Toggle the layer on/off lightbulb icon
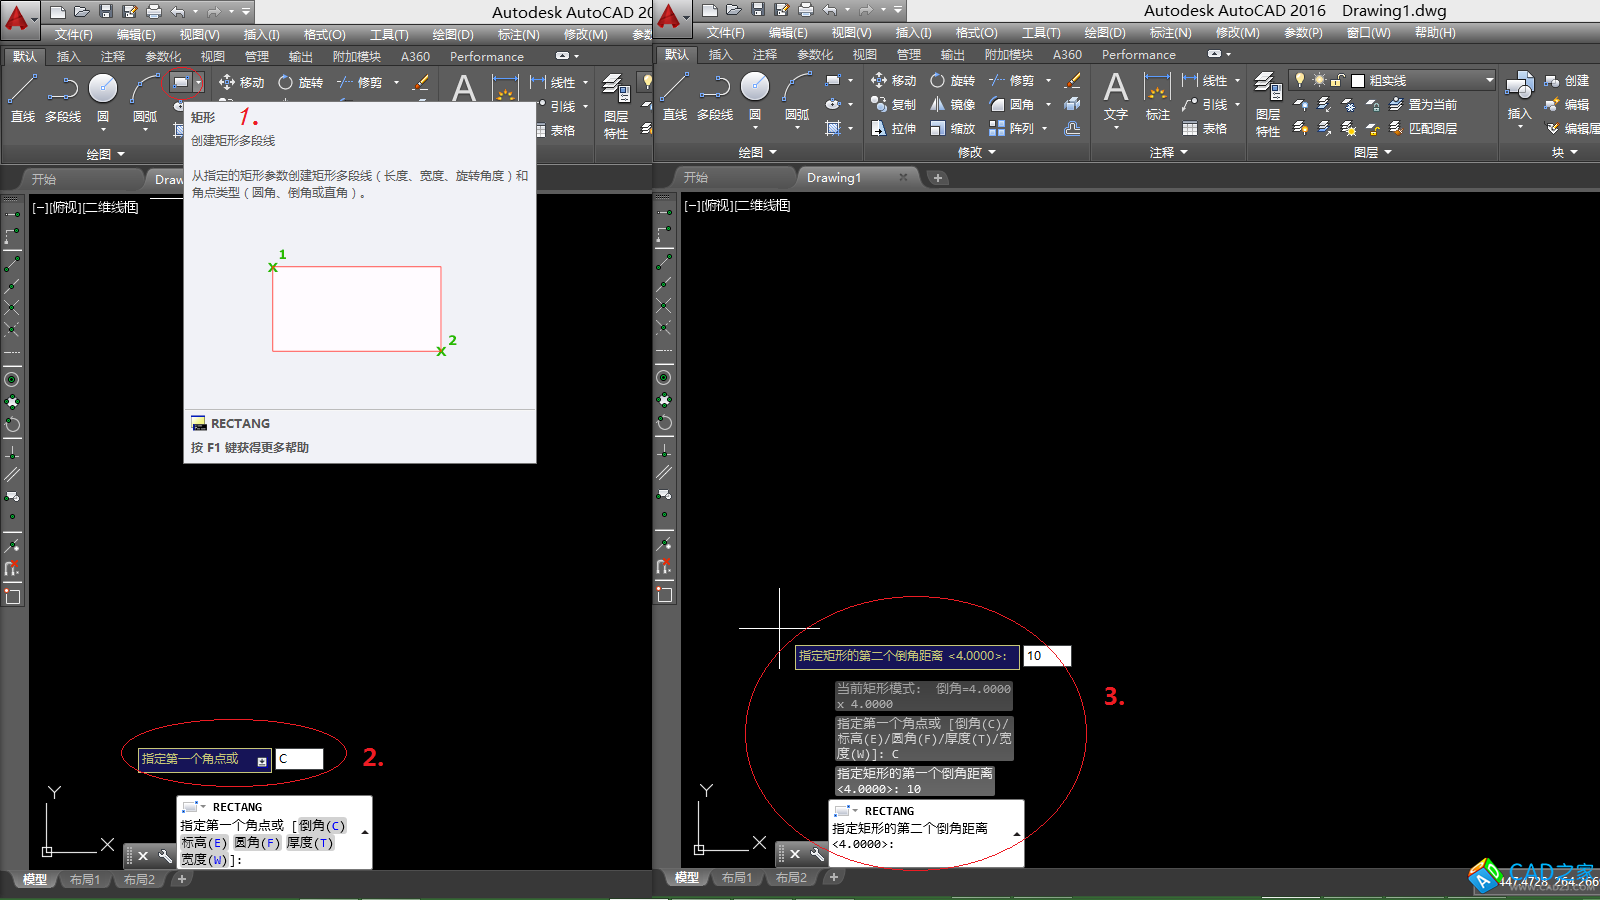 tap(1300, 80)
